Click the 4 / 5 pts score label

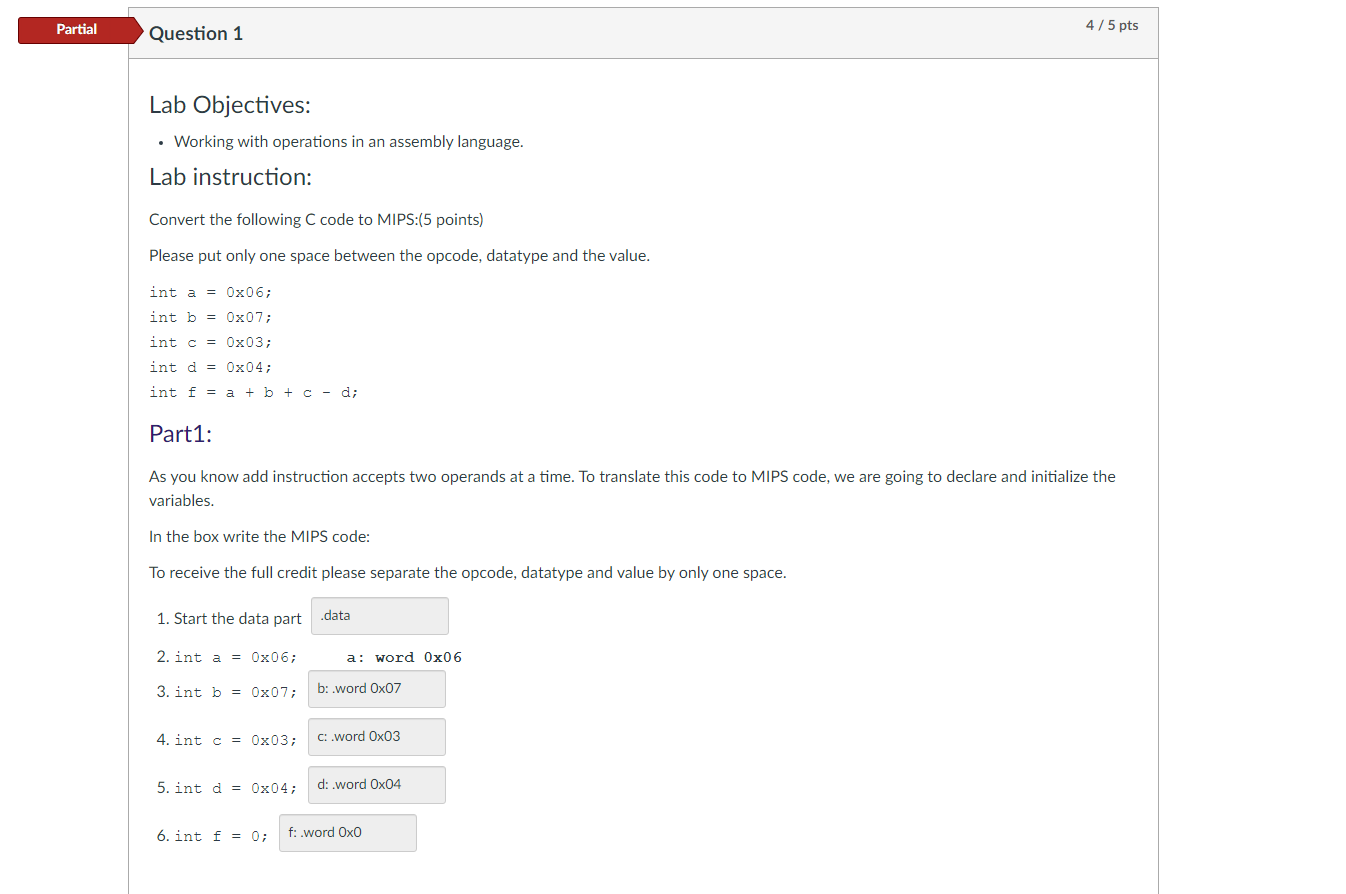[1112, 25]
